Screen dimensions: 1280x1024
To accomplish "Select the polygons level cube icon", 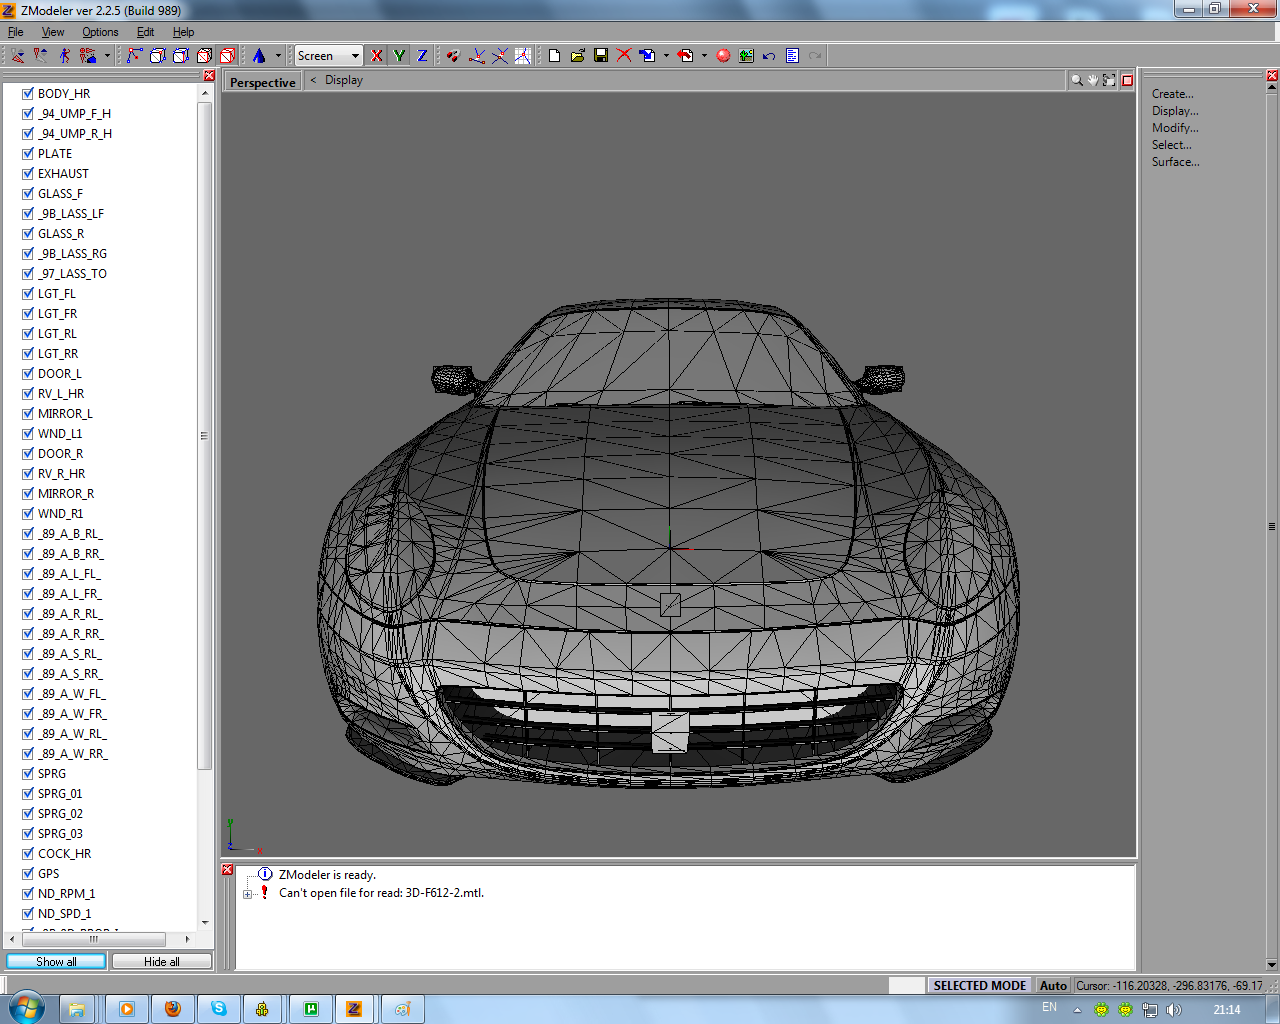I will pyautogui.click(x=181, y=56).
